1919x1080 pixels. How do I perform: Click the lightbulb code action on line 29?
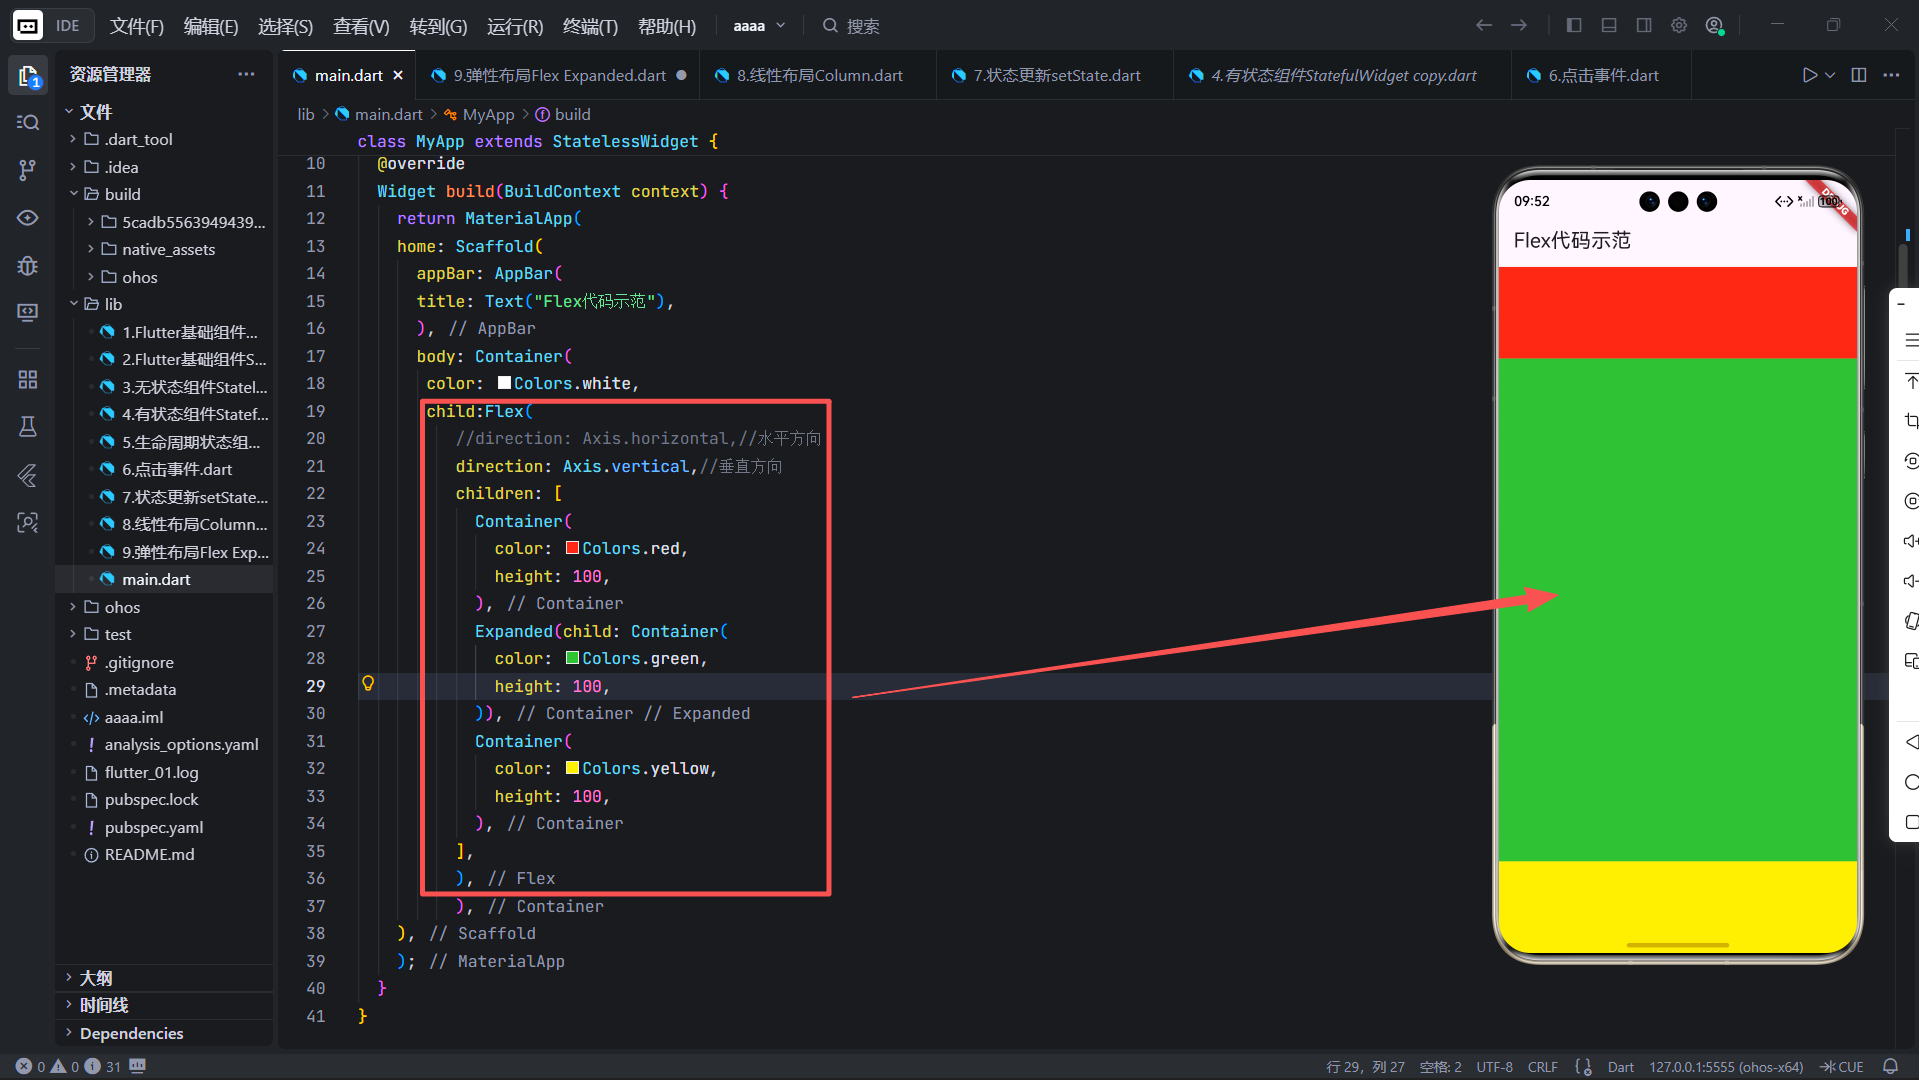[368, 684]
